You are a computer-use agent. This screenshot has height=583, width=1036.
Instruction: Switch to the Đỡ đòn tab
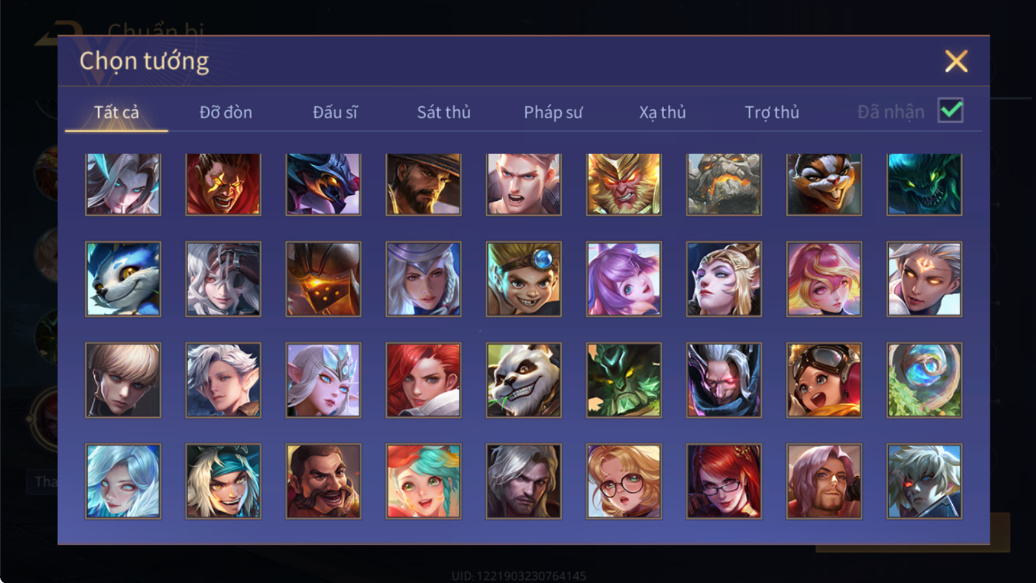click(226, 112)
